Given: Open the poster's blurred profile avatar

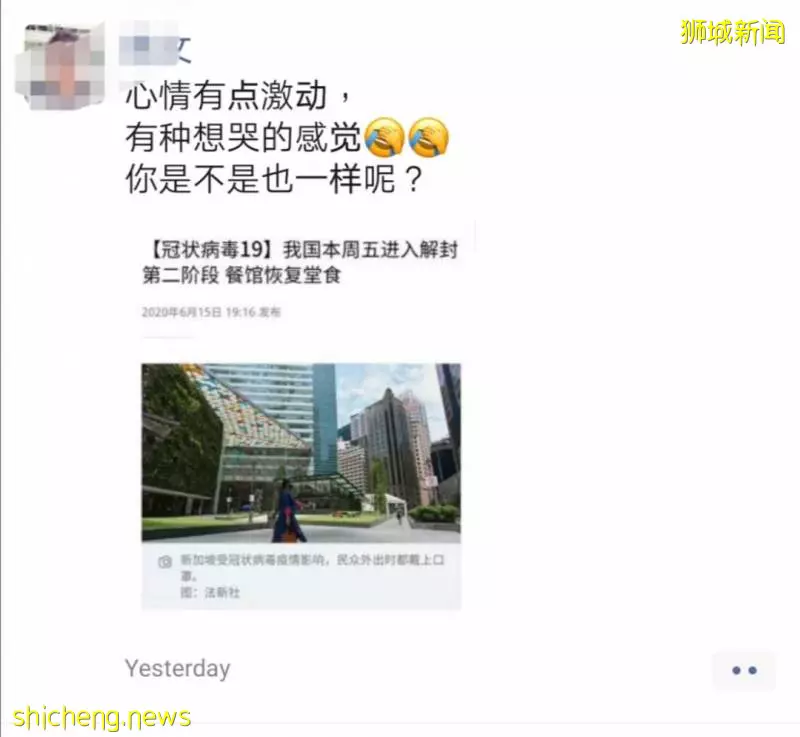Looking at the screenshot, I should (x=60, y=66).
